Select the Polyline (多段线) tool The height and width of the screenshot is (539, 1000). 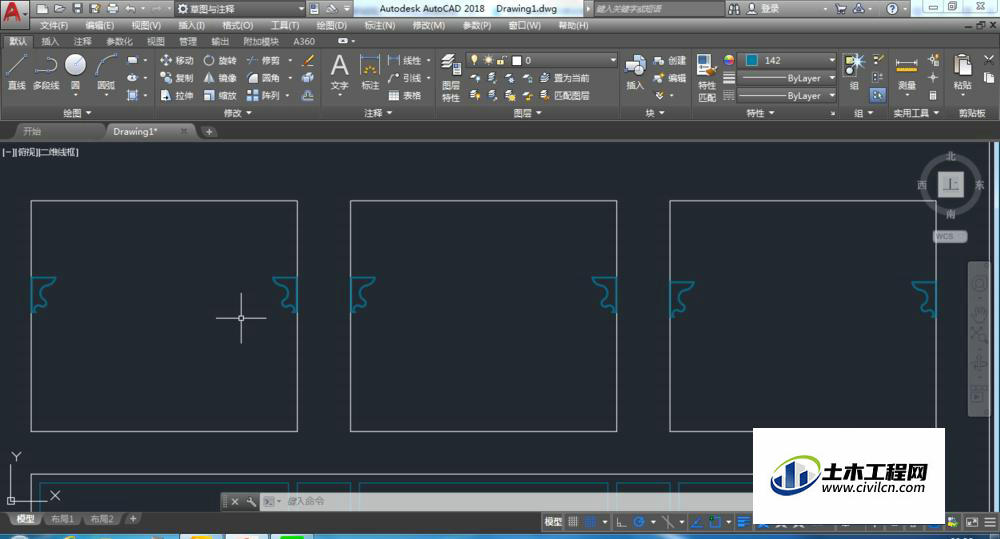(x=46, y=71)
